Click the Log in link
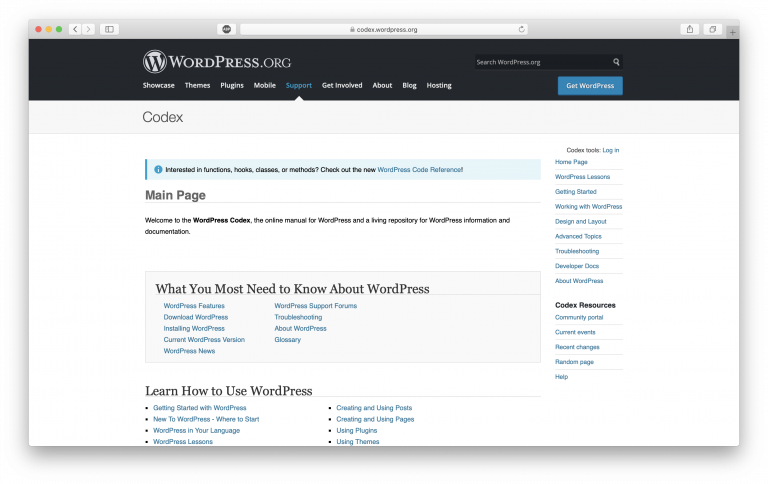Viewport: 768px width, 484px height. click(x=611, y=150)
